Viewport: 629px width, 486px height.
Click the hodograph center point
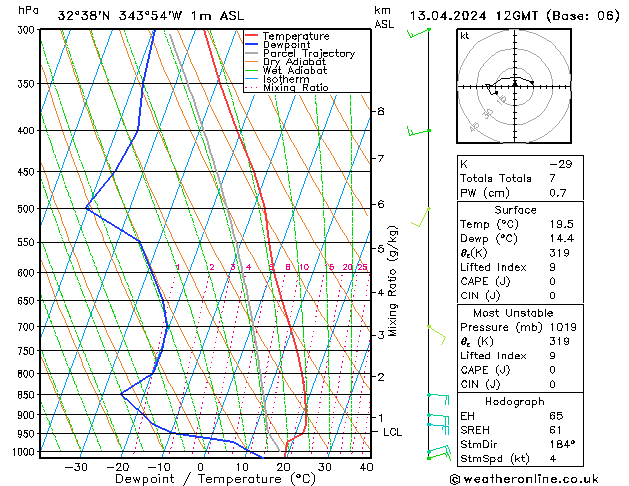pos(515,86)
